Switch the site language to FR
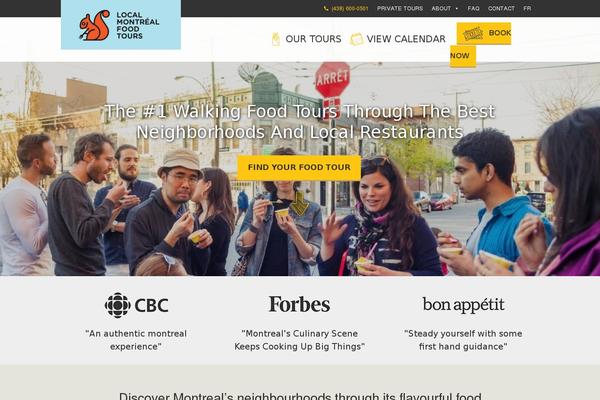The height and width of the screenshot is (400, 600). pyautogui.click(x=527, y=8)
